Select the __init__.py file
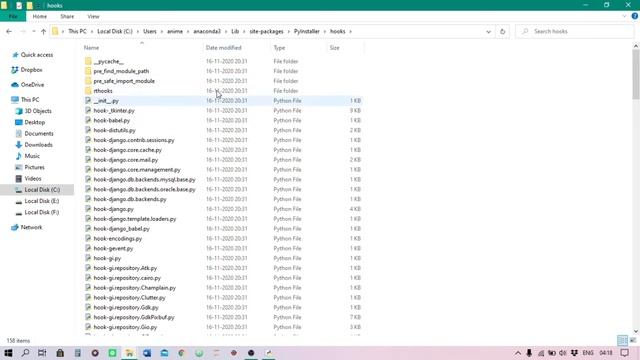 [106, 100]
